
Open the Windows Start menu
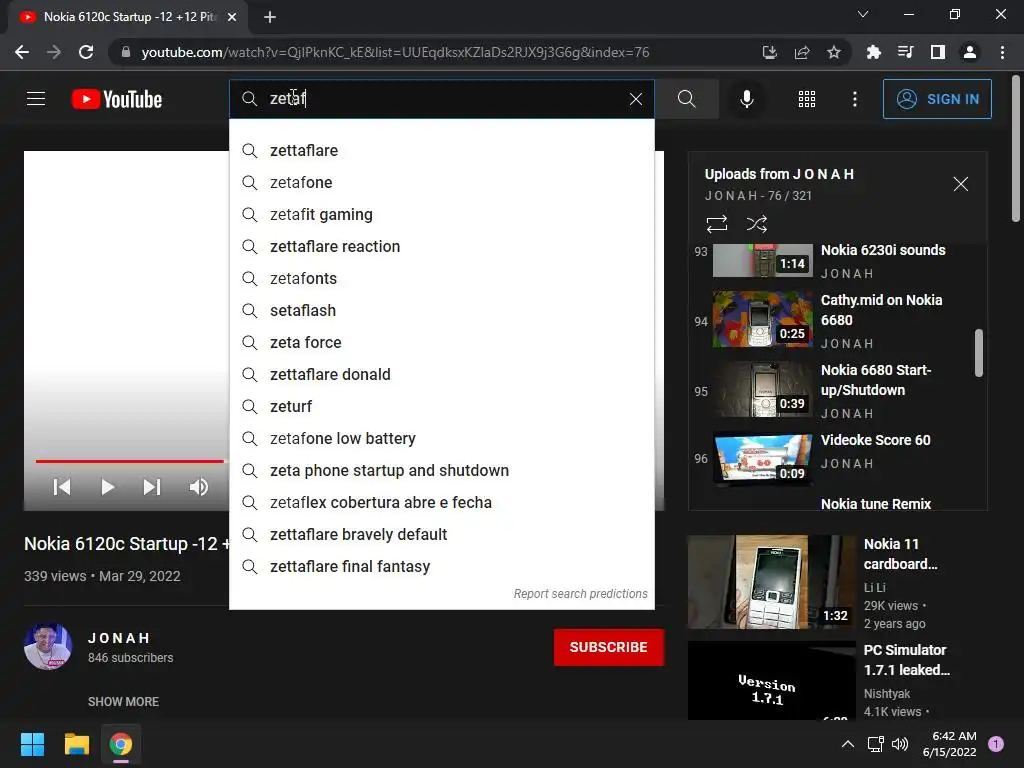pos(32,744)
